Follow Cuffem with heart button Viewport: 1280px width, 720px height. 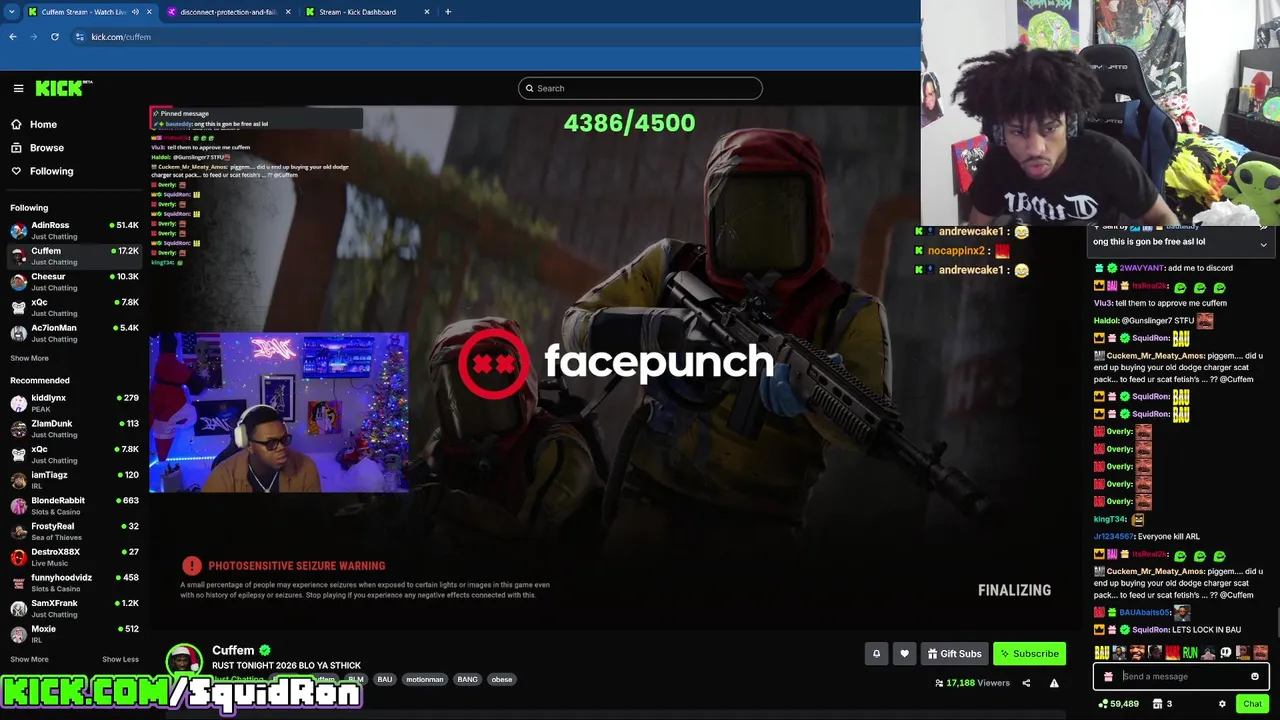tap(904, 654)
